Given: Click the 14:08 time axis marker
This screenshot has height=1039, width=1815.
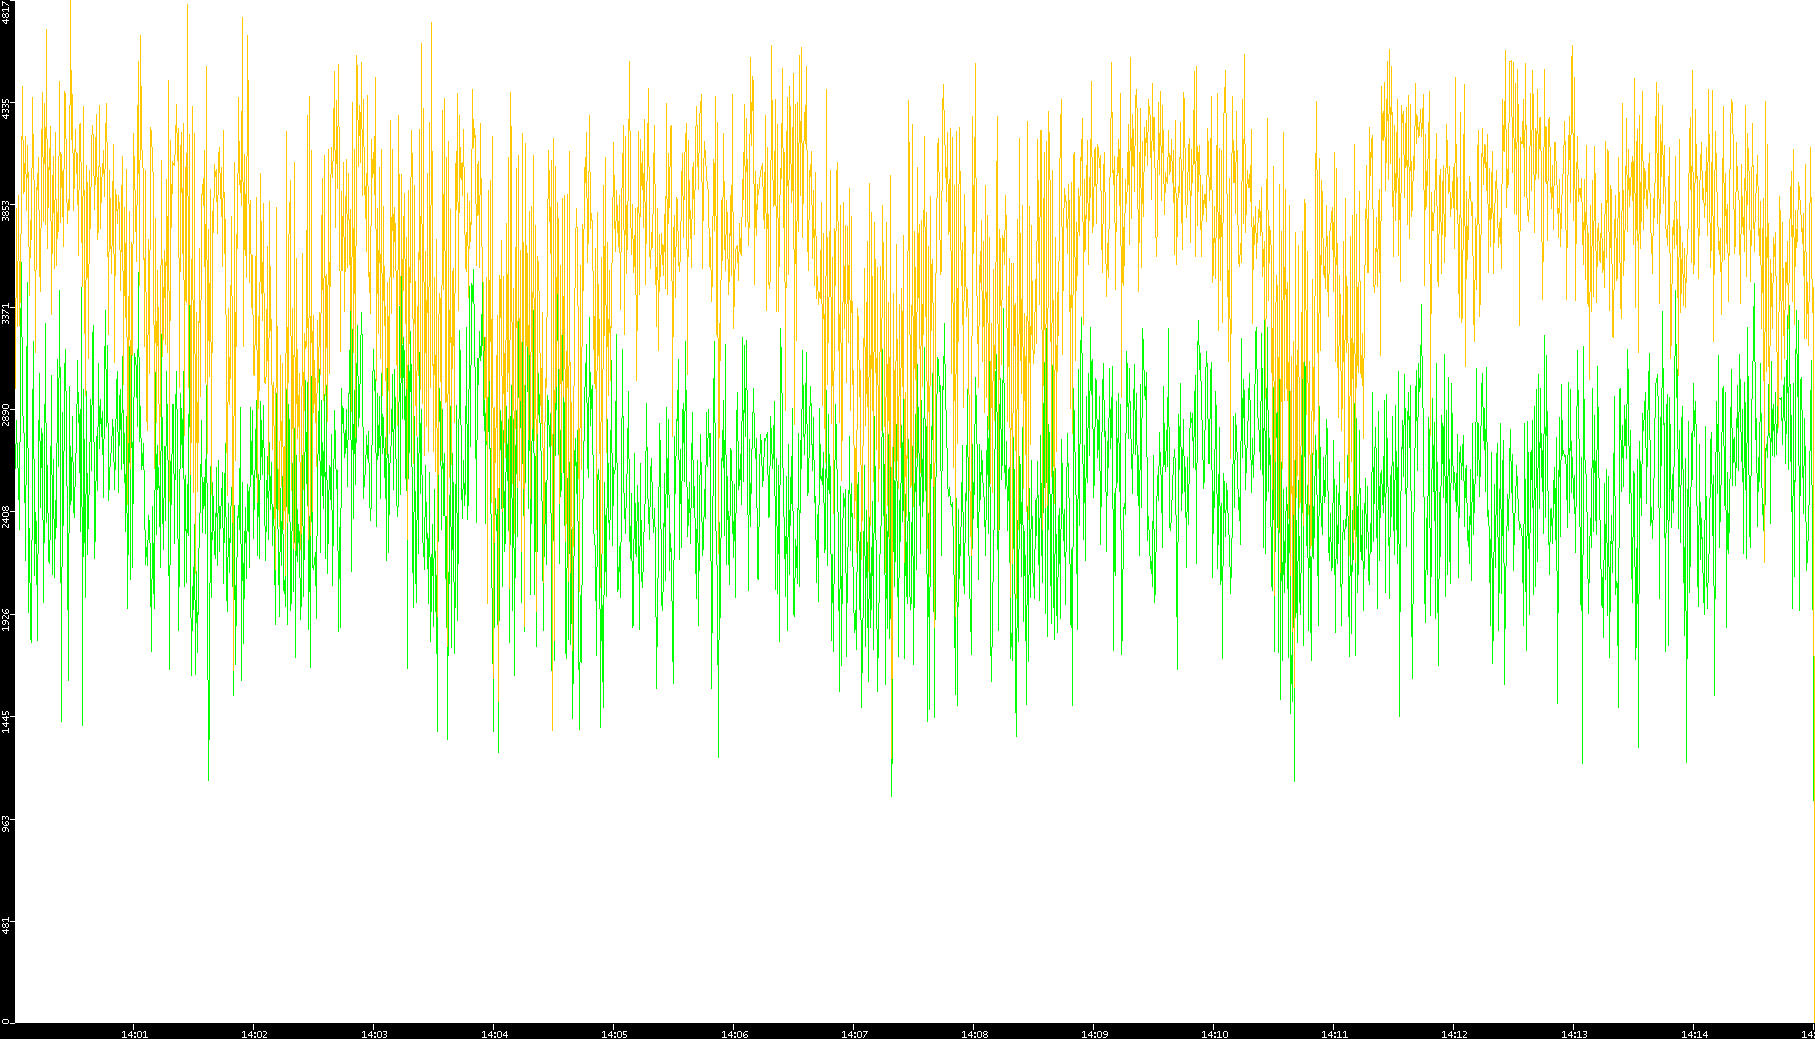Looking at the screenshot, I should coord(974,1034).
